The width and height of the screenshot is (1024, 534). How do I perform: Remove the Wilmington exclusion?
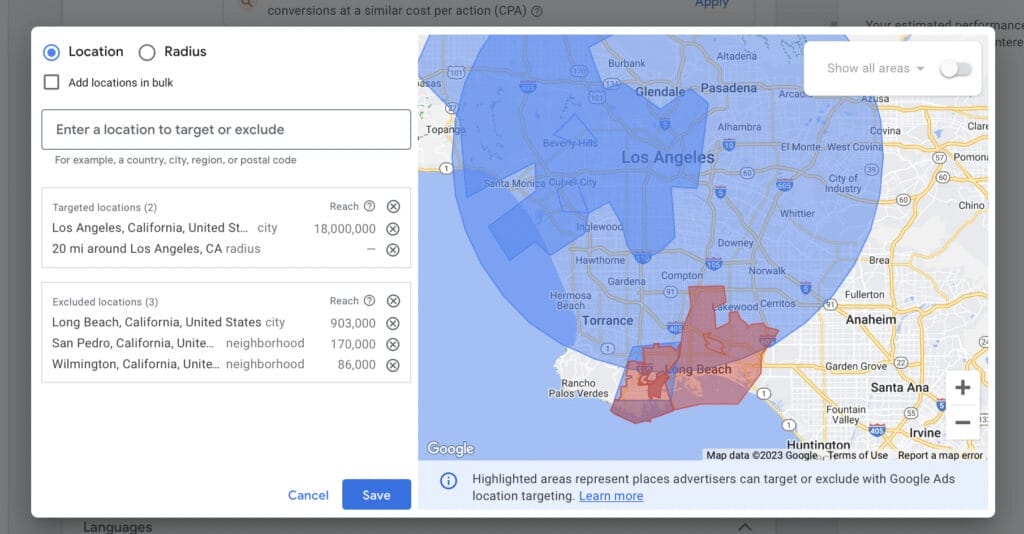392,365
